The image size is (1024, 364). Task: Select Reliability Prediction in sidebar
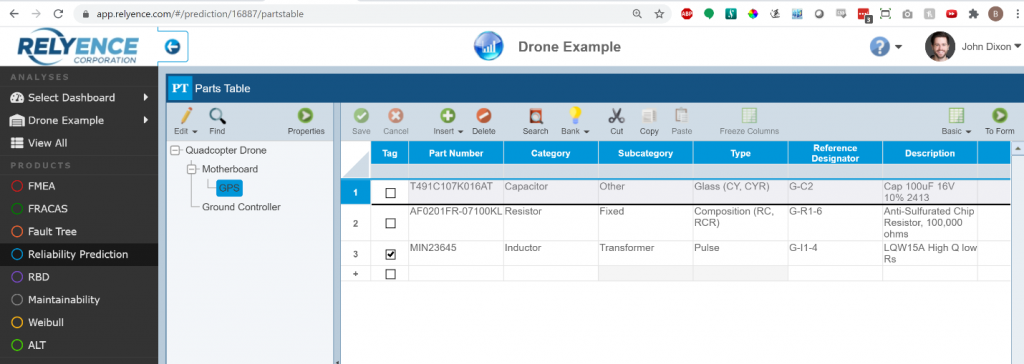coord(78,254)
